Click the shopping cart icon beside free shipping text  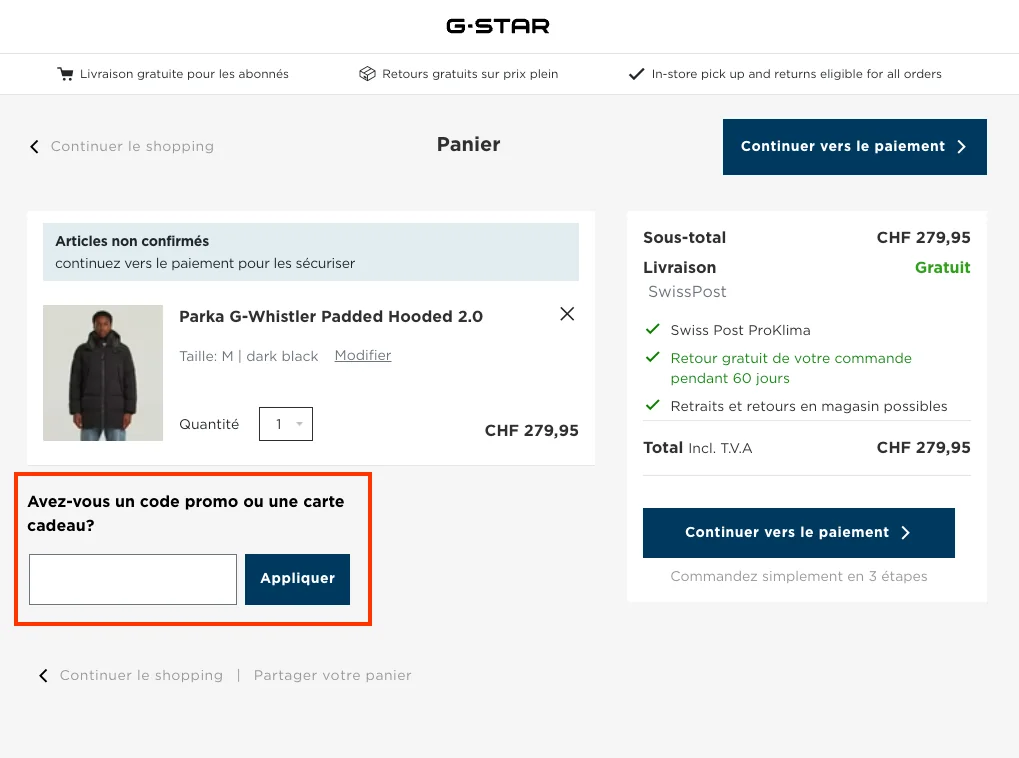pyautogui.click(x=66, y=73)
